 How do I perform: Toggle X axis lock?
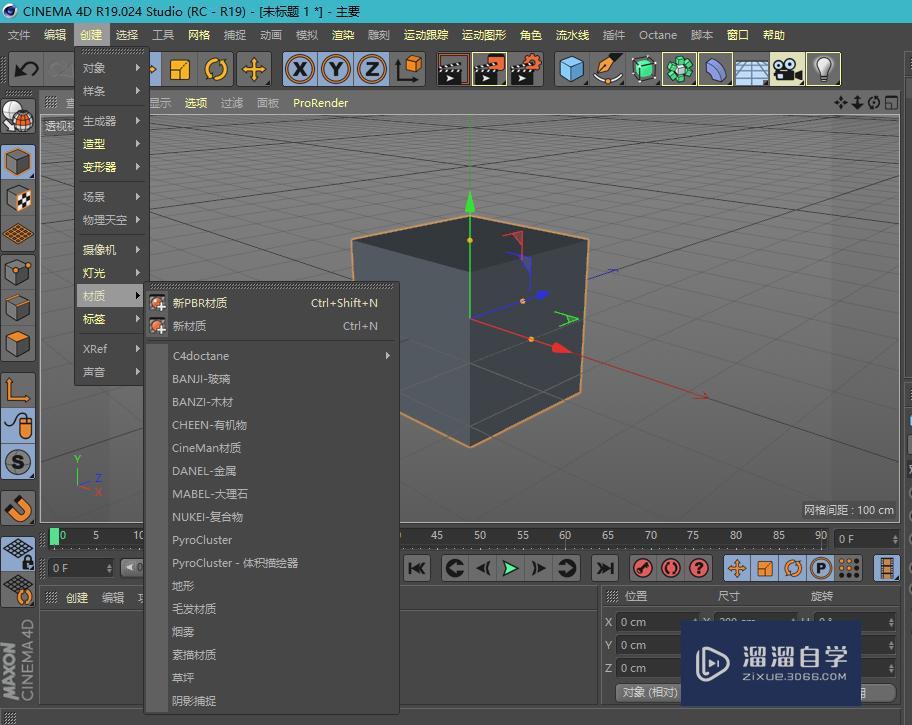point(300,69)
